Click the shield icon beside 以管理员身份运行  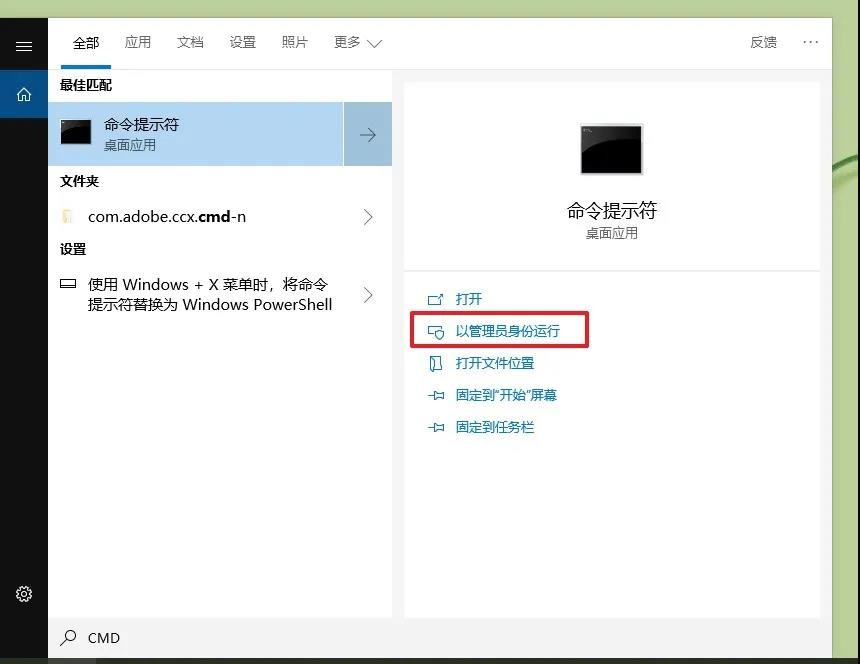436,330
